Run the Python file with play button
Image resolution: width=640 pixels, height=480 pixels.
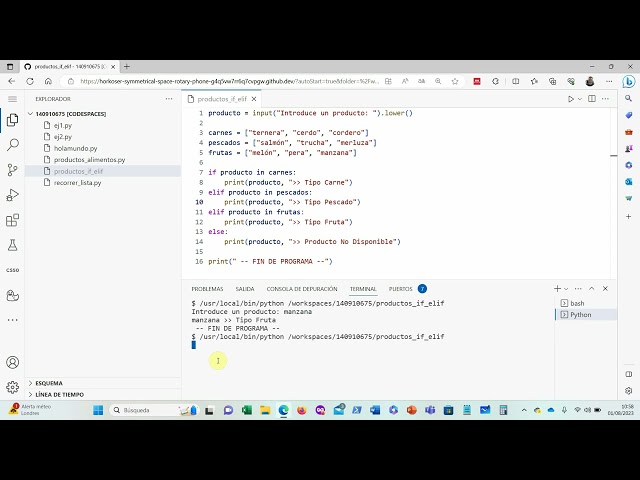[571, 99]
